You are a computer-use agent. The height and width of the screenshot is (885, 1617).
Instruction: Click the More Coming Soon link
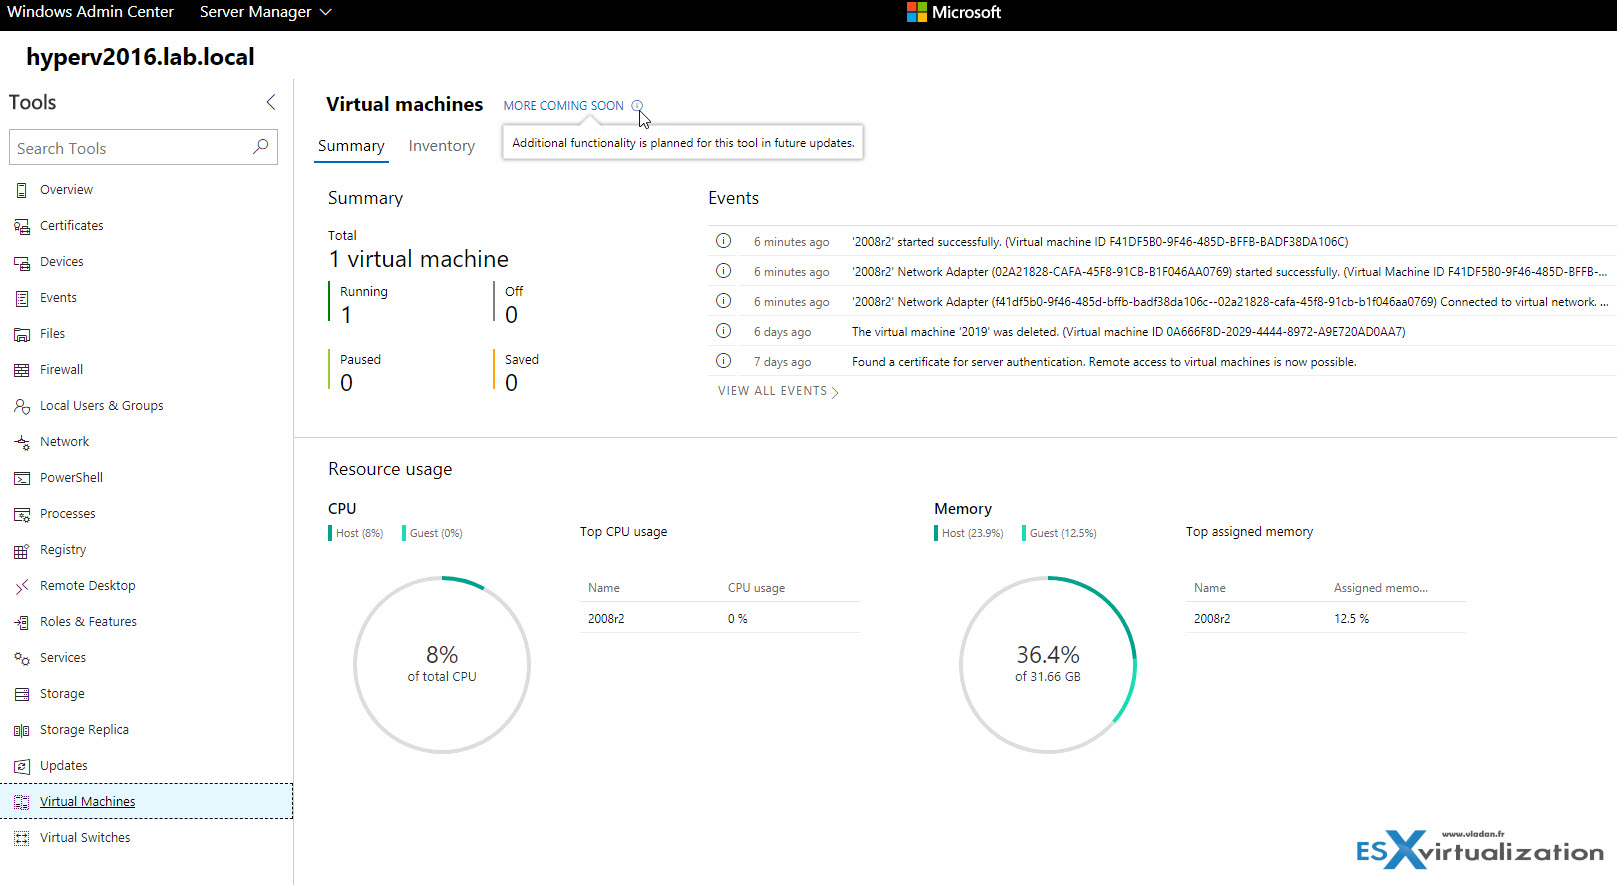563,105
